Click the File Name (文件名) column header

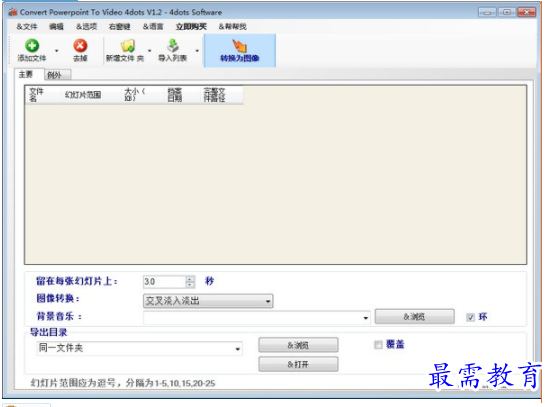pyautogui.click(x=43, y=95)
